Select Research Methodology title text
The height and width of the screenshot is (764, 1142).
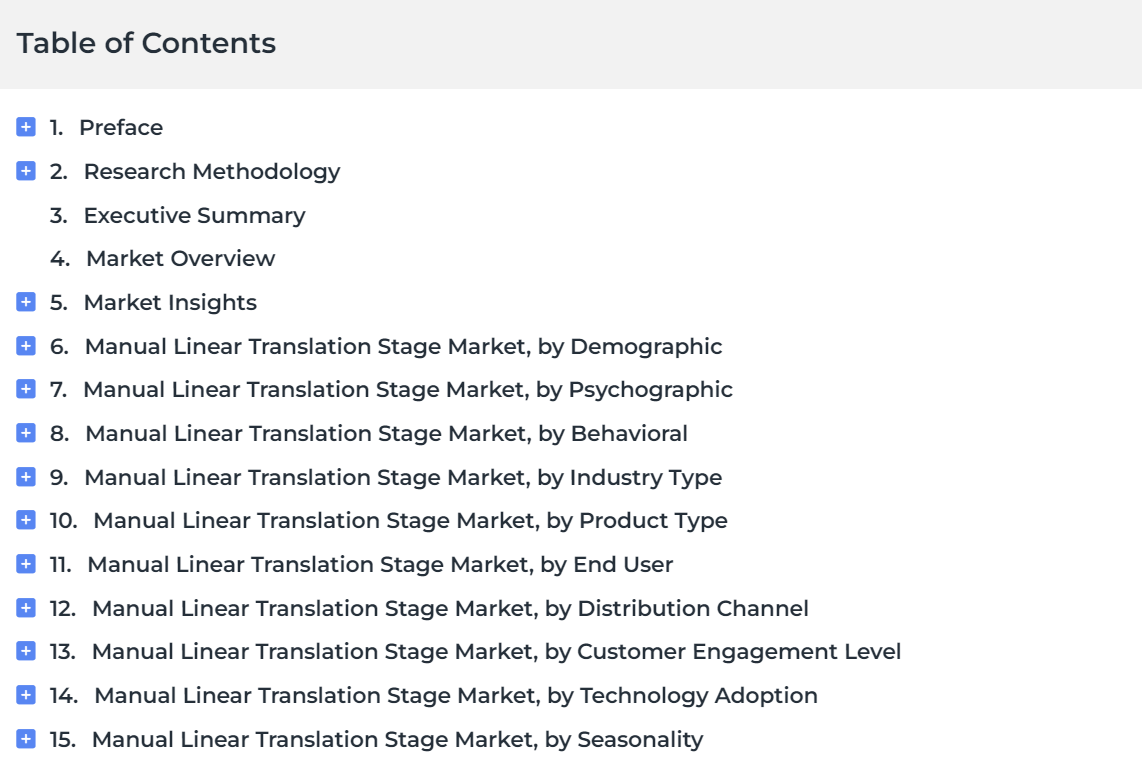click(212, 171)
